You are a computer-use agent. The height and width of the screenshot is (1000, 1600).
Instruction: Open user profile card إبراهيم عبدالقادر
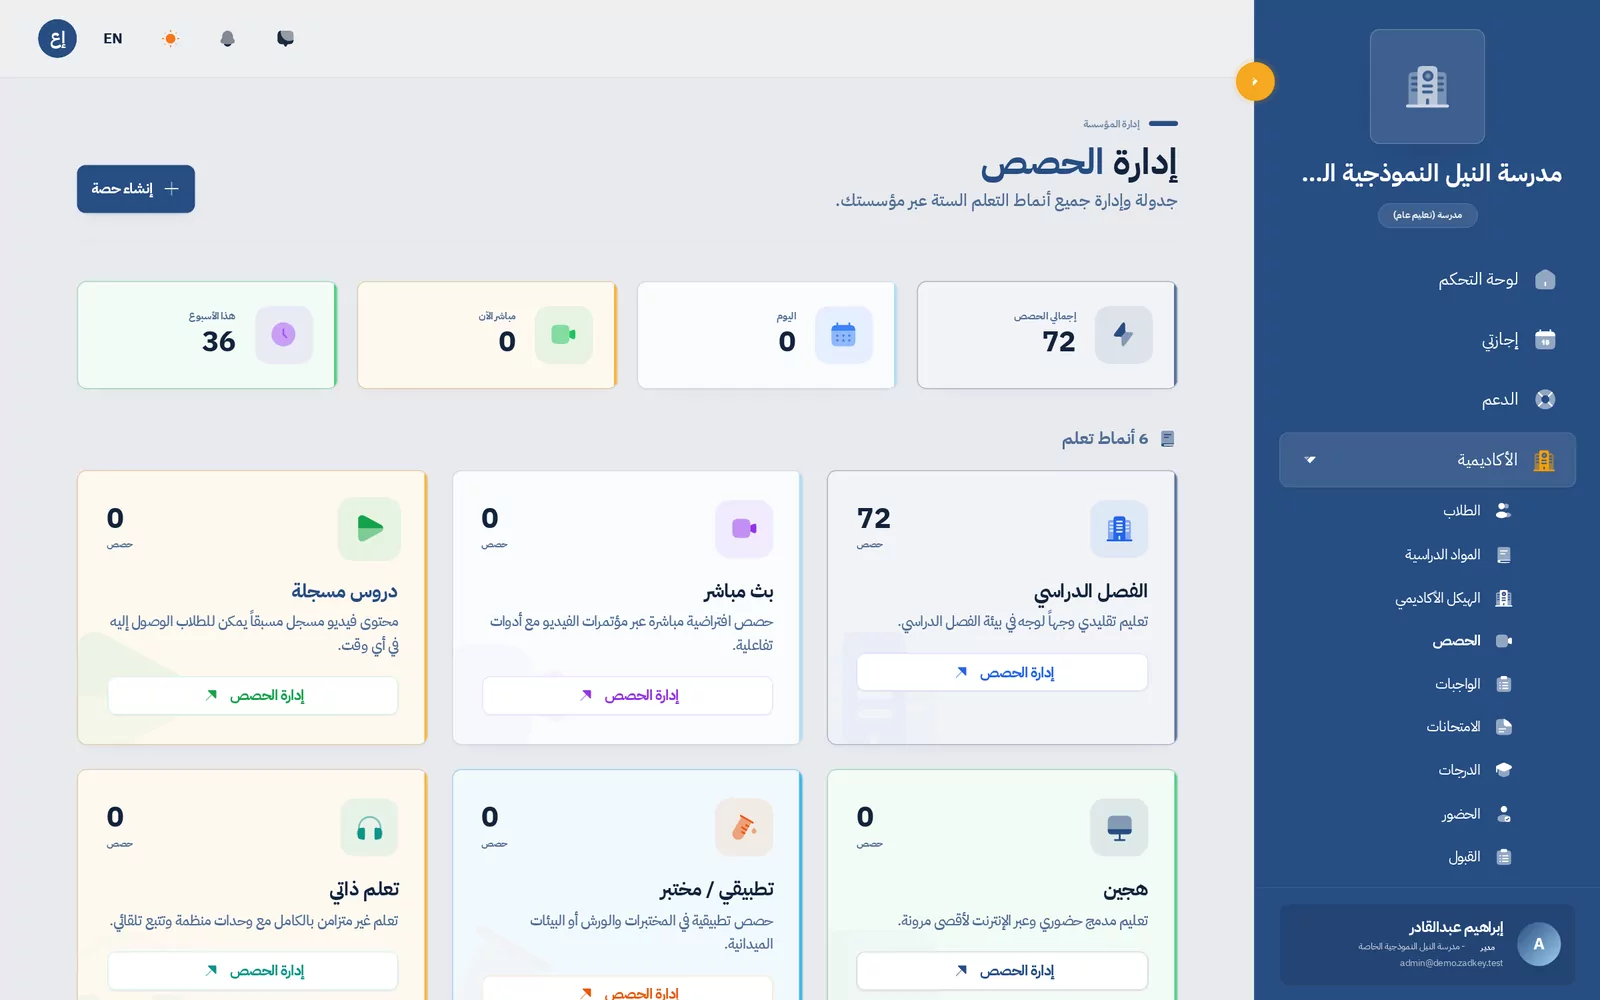point(1427,945)
